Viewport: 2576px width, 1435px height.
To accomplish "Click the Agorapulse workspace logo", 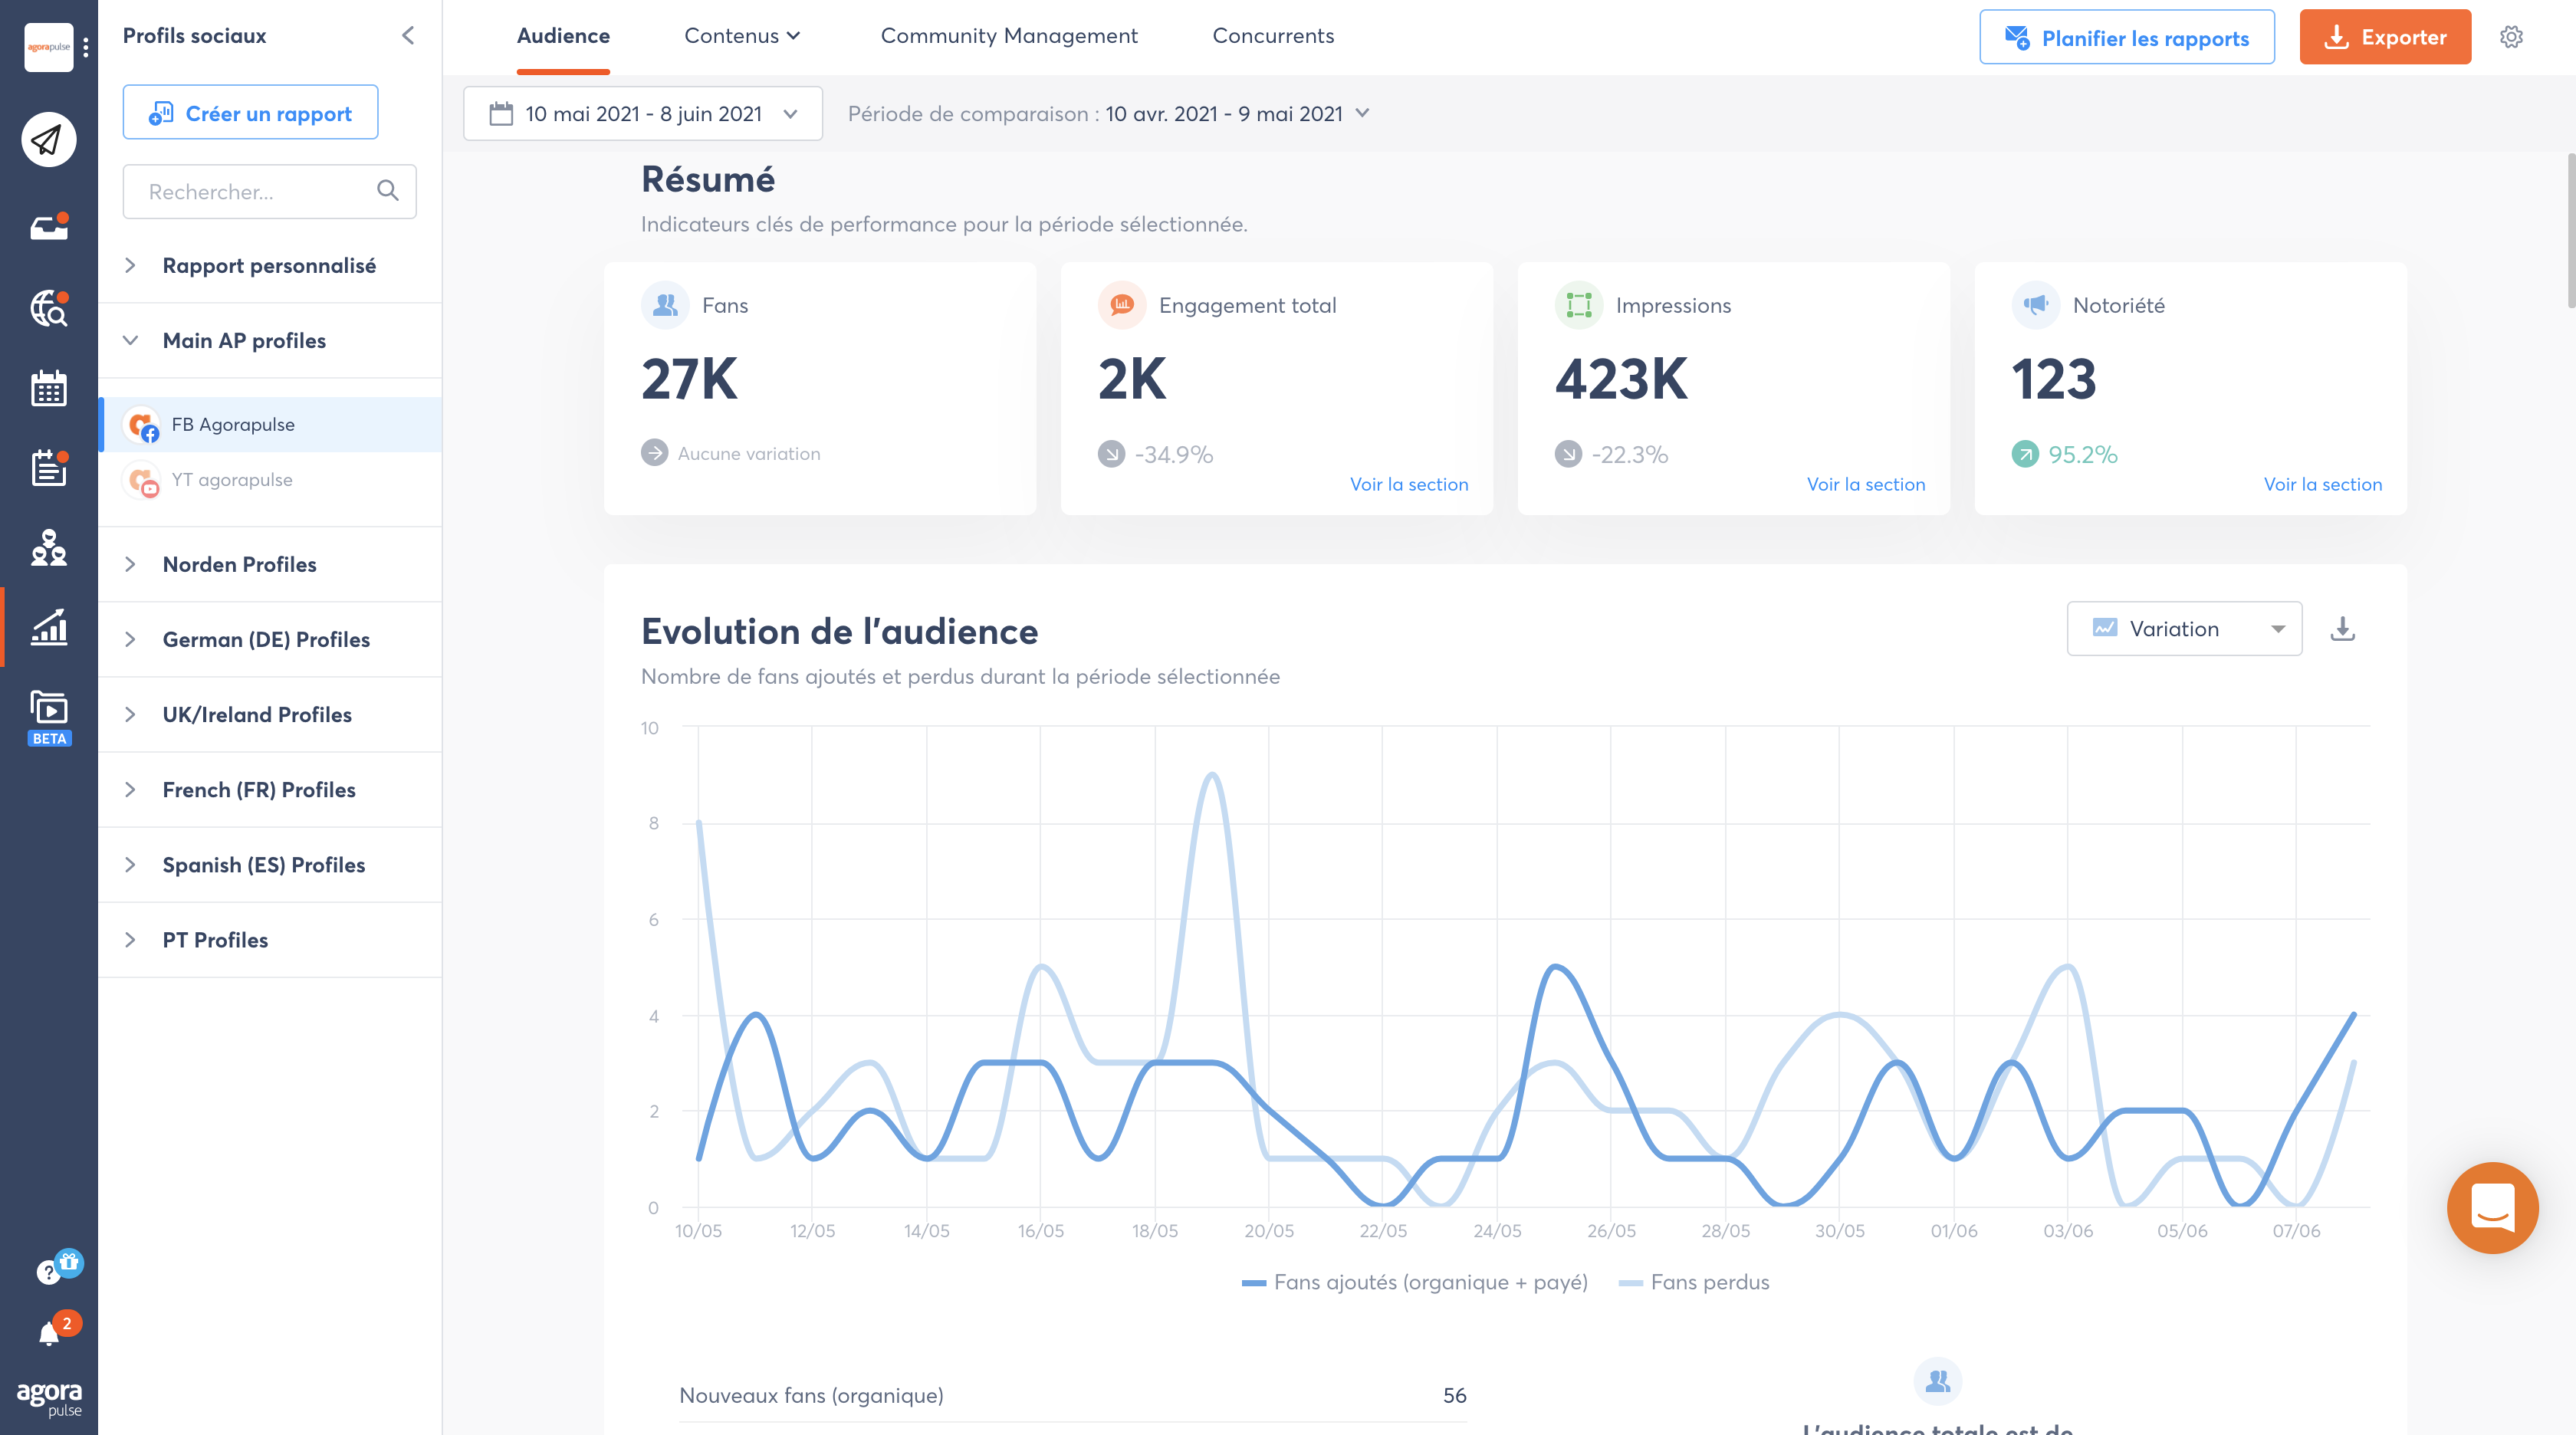I will (x=48, y=47).
